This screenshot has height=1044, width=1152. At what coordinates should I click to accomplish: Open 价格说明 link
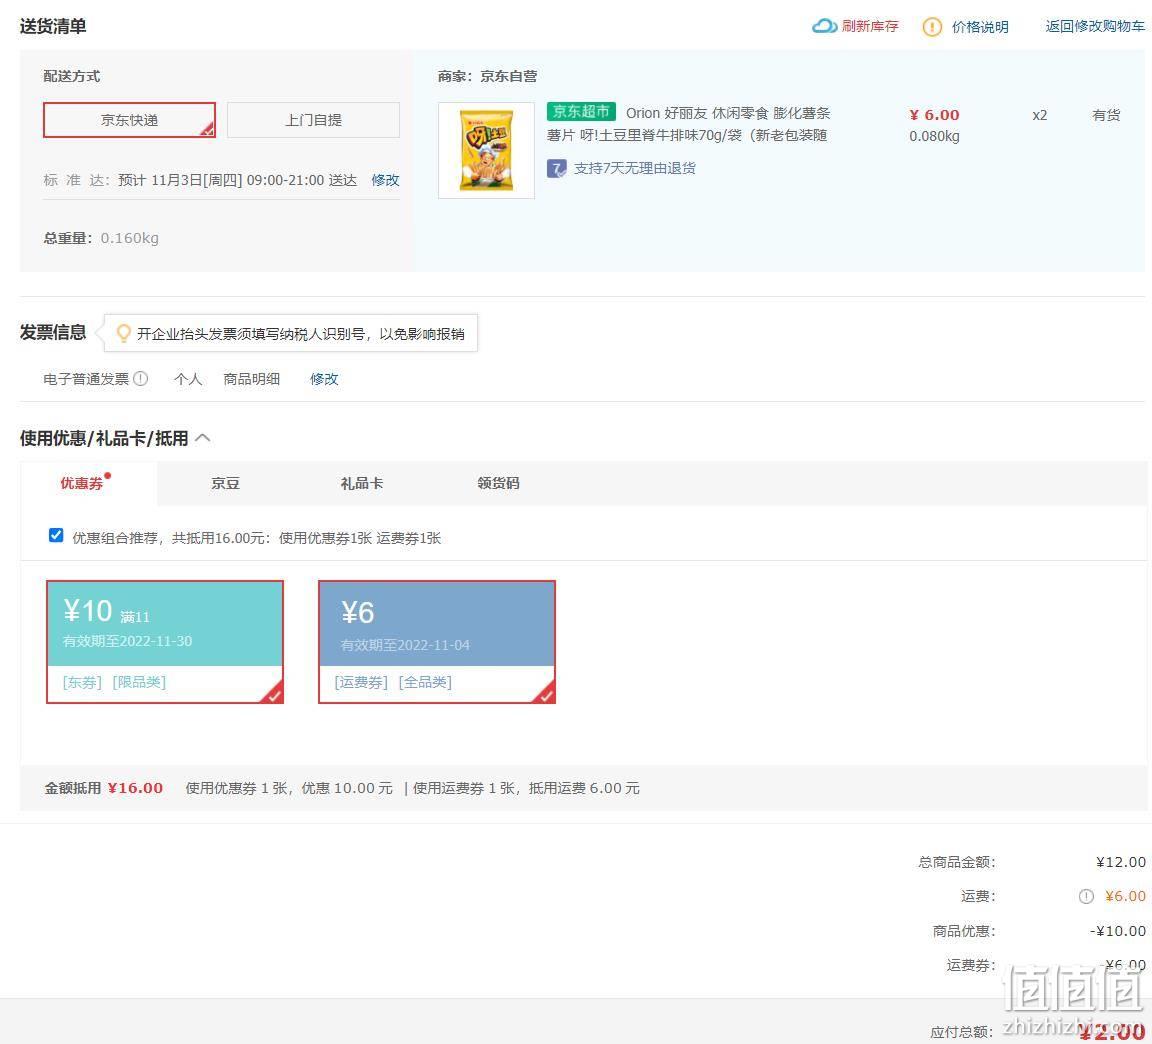click(980, 27)
